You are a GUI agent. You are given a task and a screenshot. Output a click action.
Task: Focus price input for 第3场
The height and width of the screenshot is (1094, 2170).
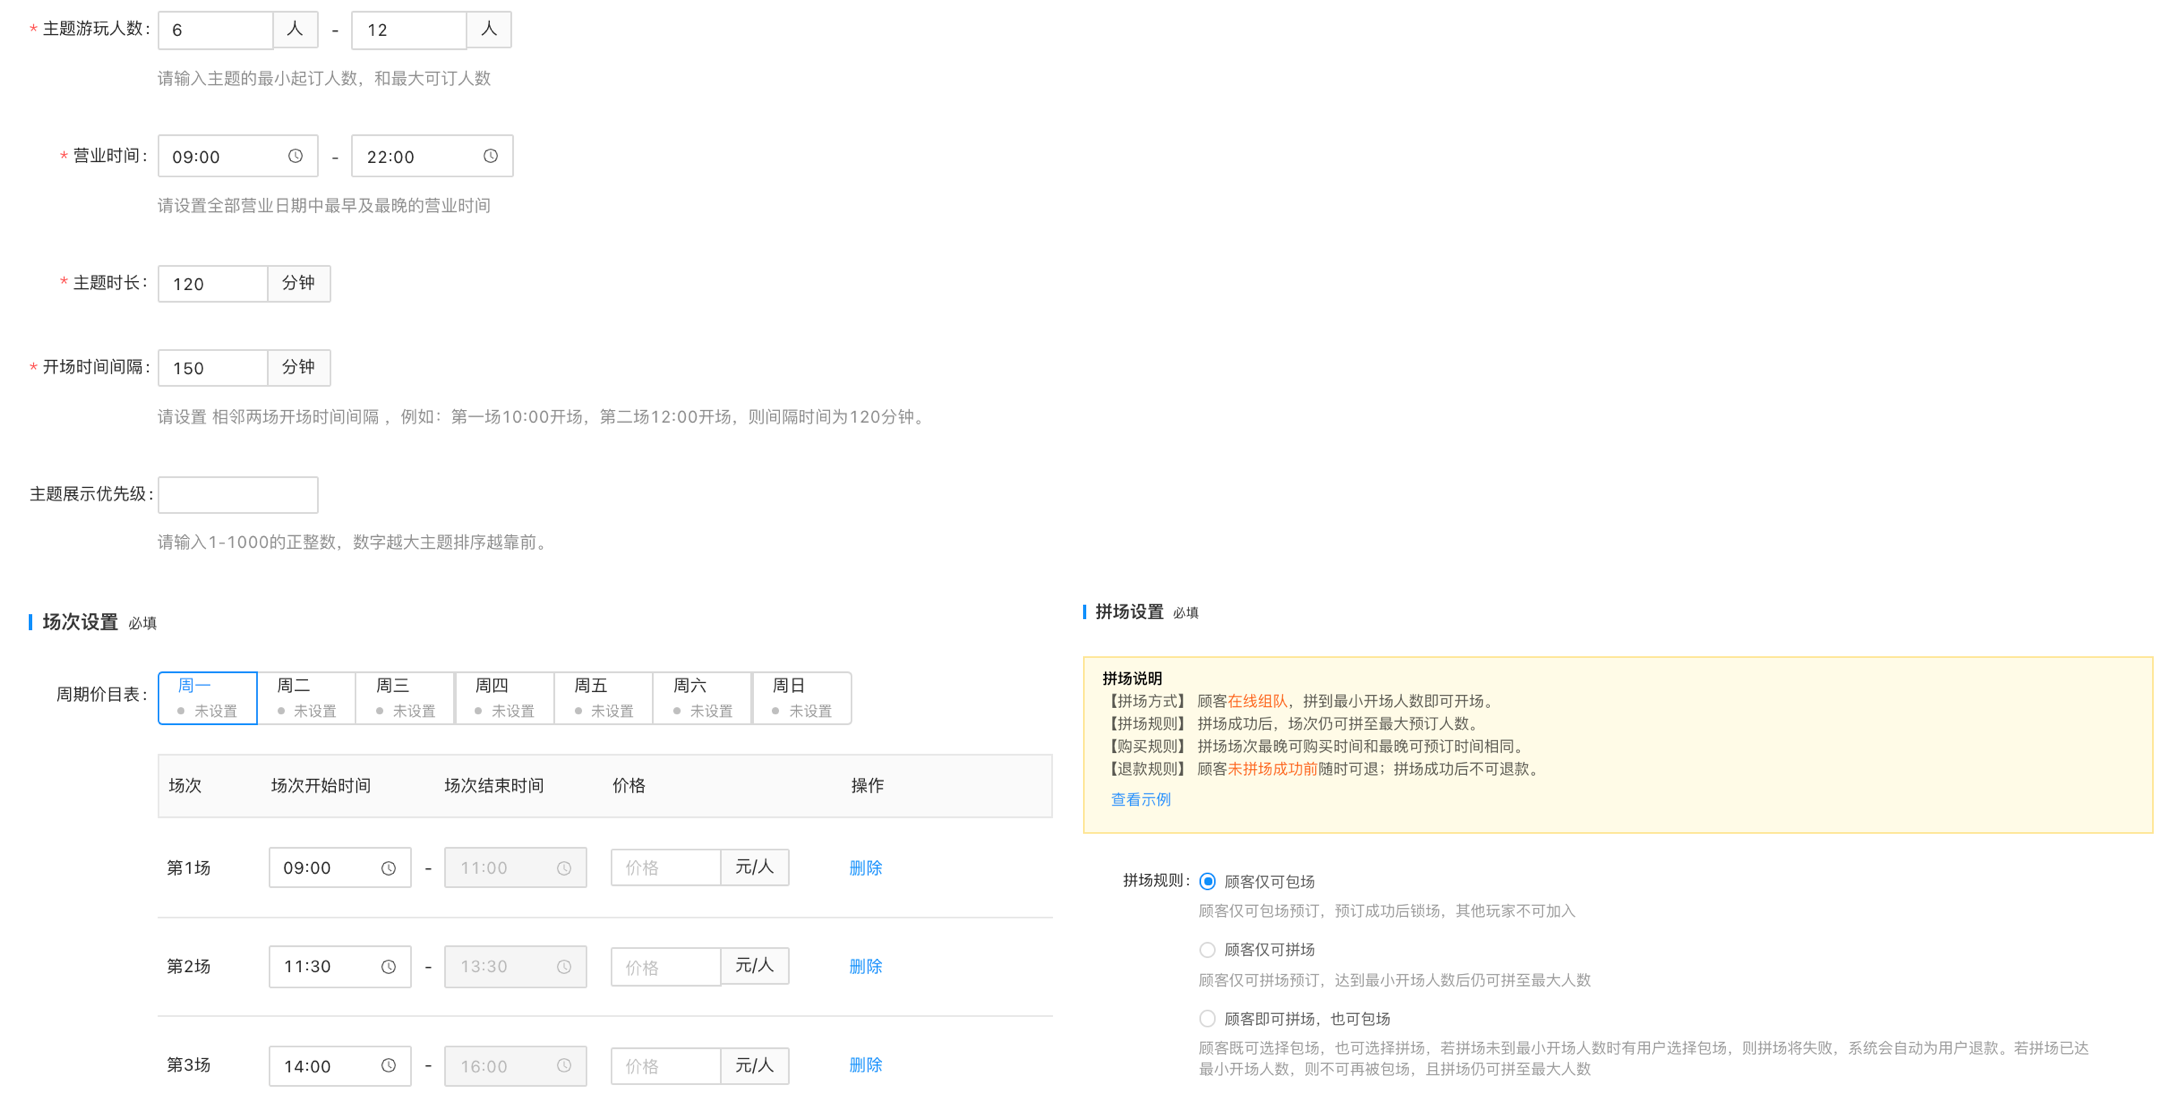[x=666, y=1065]
